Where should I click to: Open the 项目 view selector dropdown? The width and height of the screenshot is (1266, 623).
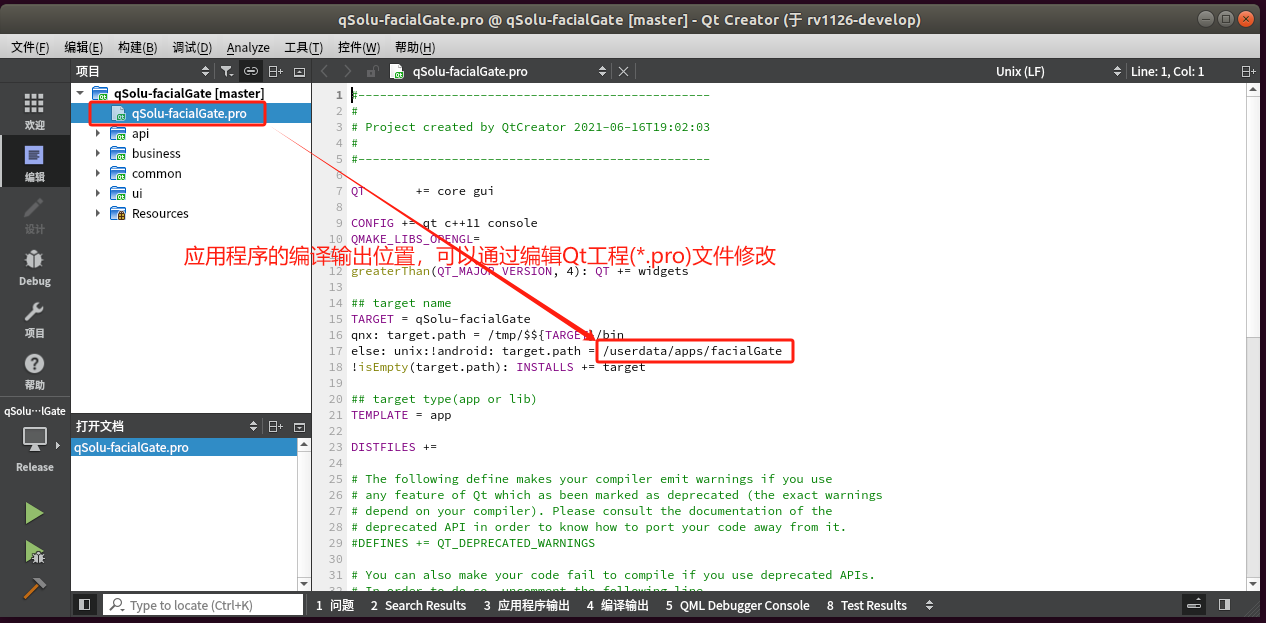click(x=142, y=71)
